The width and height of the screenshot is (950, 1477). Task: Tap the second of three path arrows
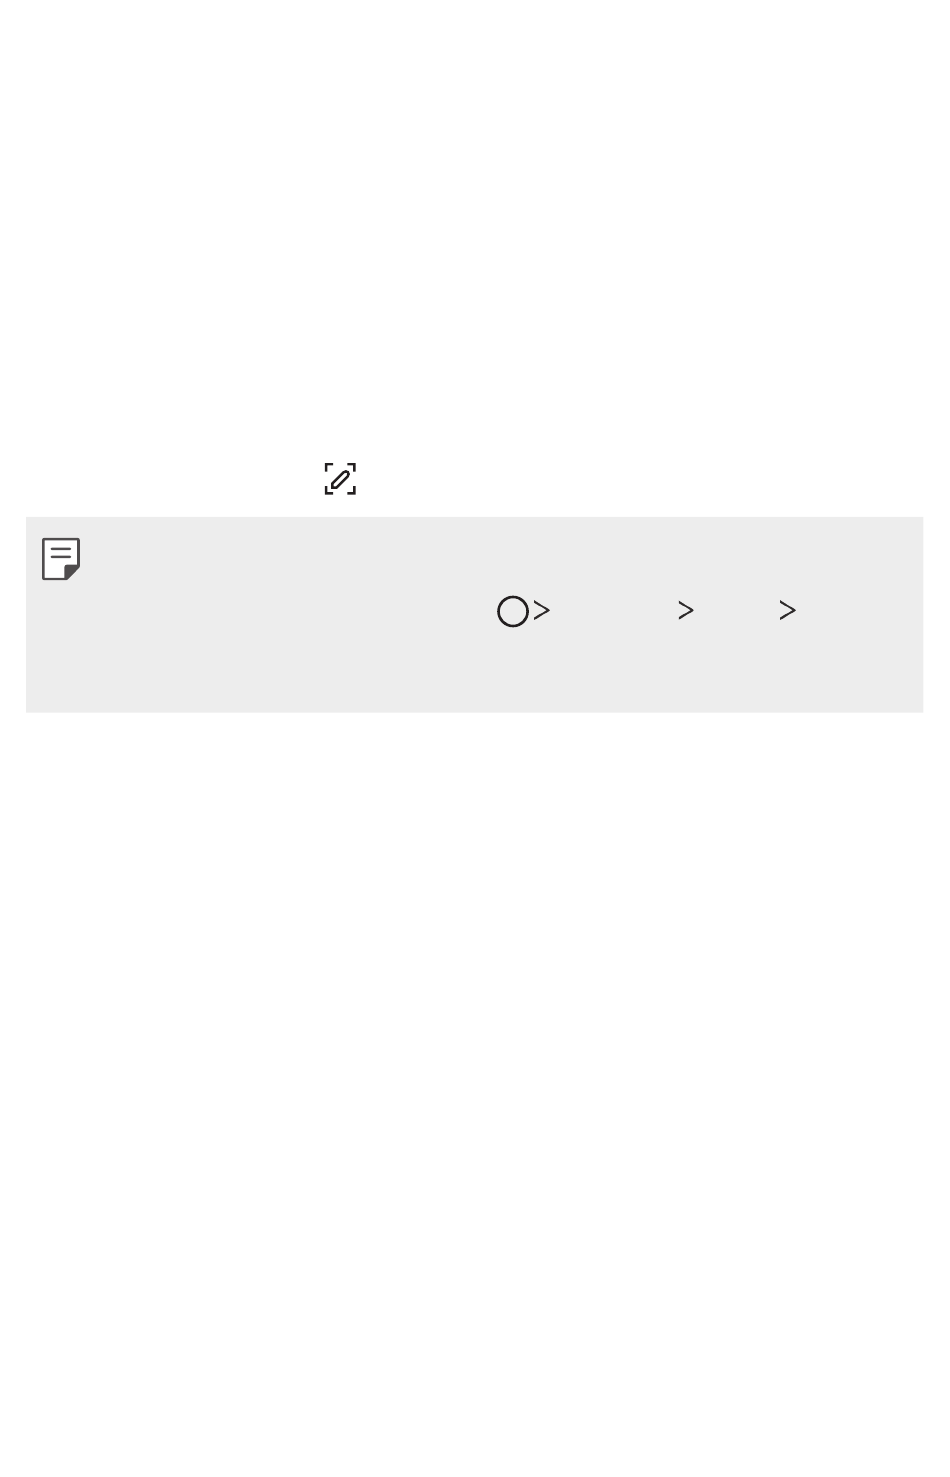point(686,610)
